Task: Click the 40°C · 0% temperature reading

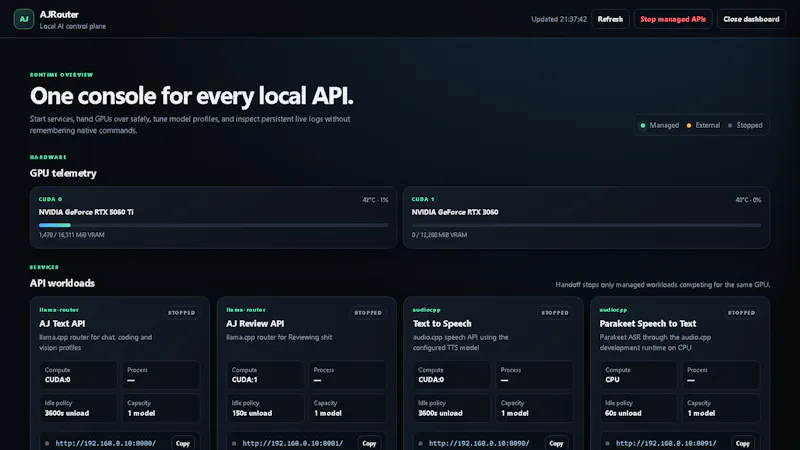Action: 748,200
